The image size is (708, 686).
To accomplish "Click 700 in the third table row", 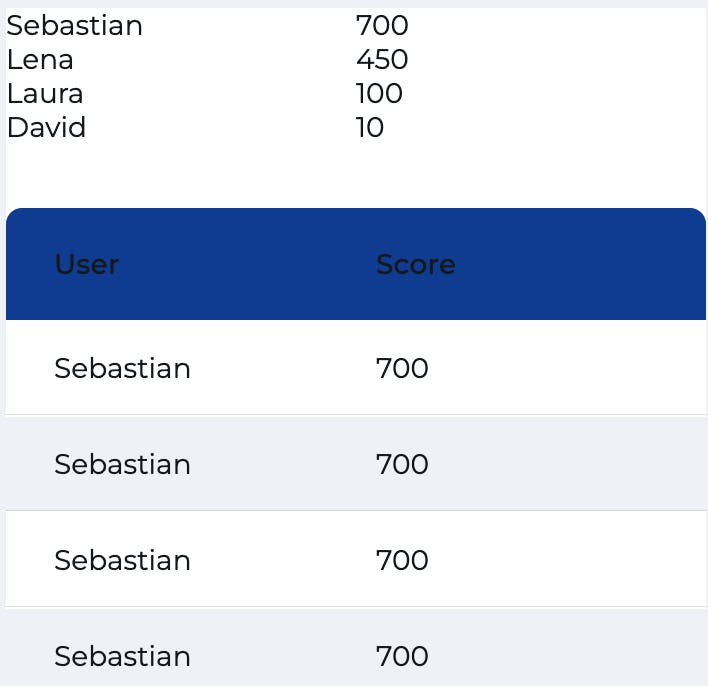I will (x=402, y=561).
